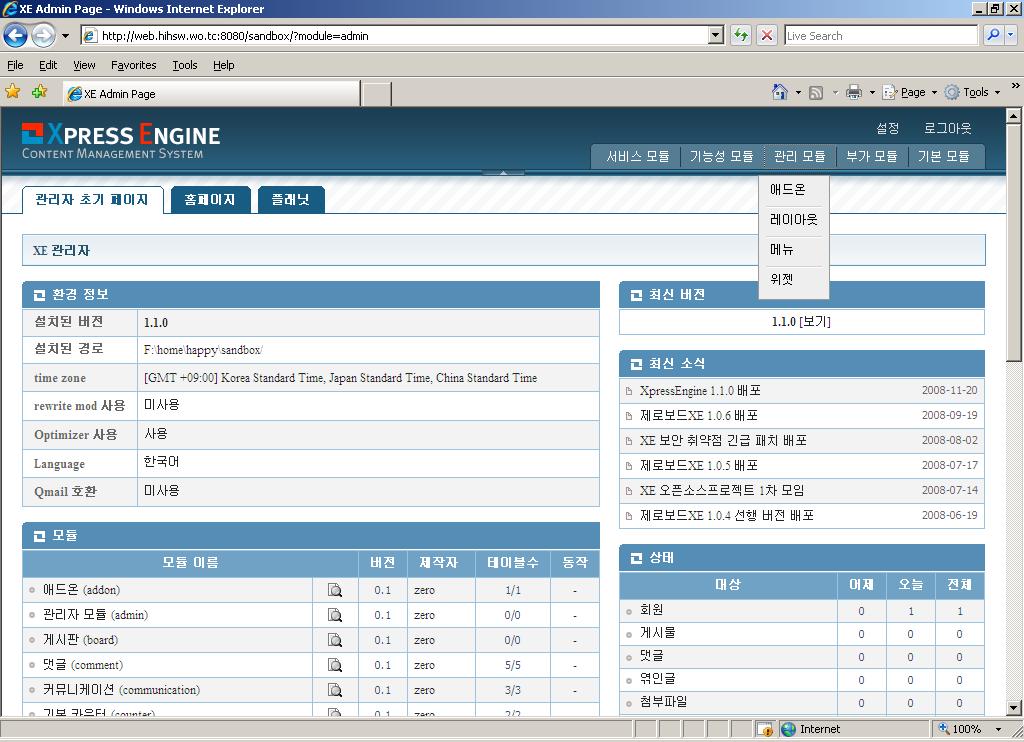Open news item XE 보안 취약점 긴급 패치 배포

[724, 440]
